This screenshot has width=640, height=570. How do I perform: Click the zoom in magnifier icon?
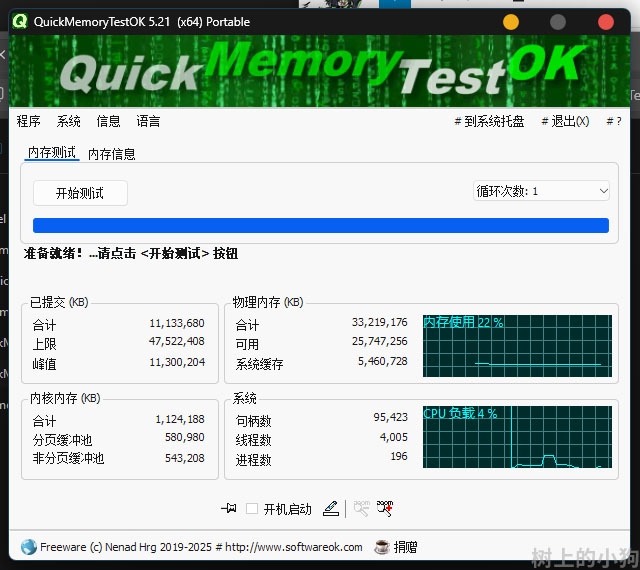point(385,509)
